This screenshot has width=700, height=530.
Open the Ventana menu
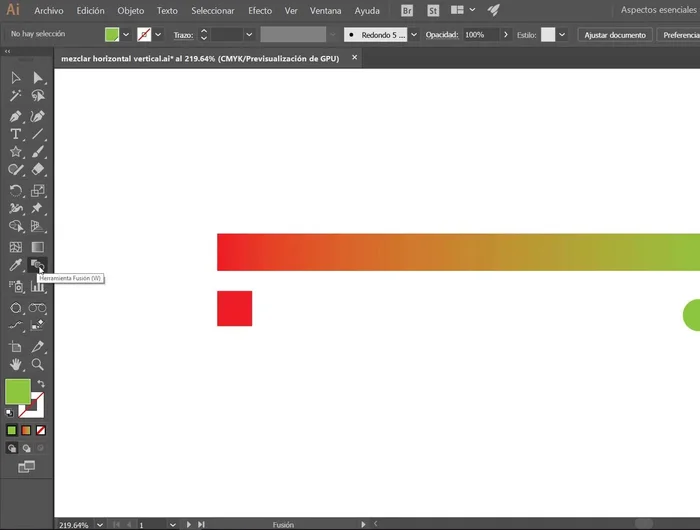(x=325, y=10)
